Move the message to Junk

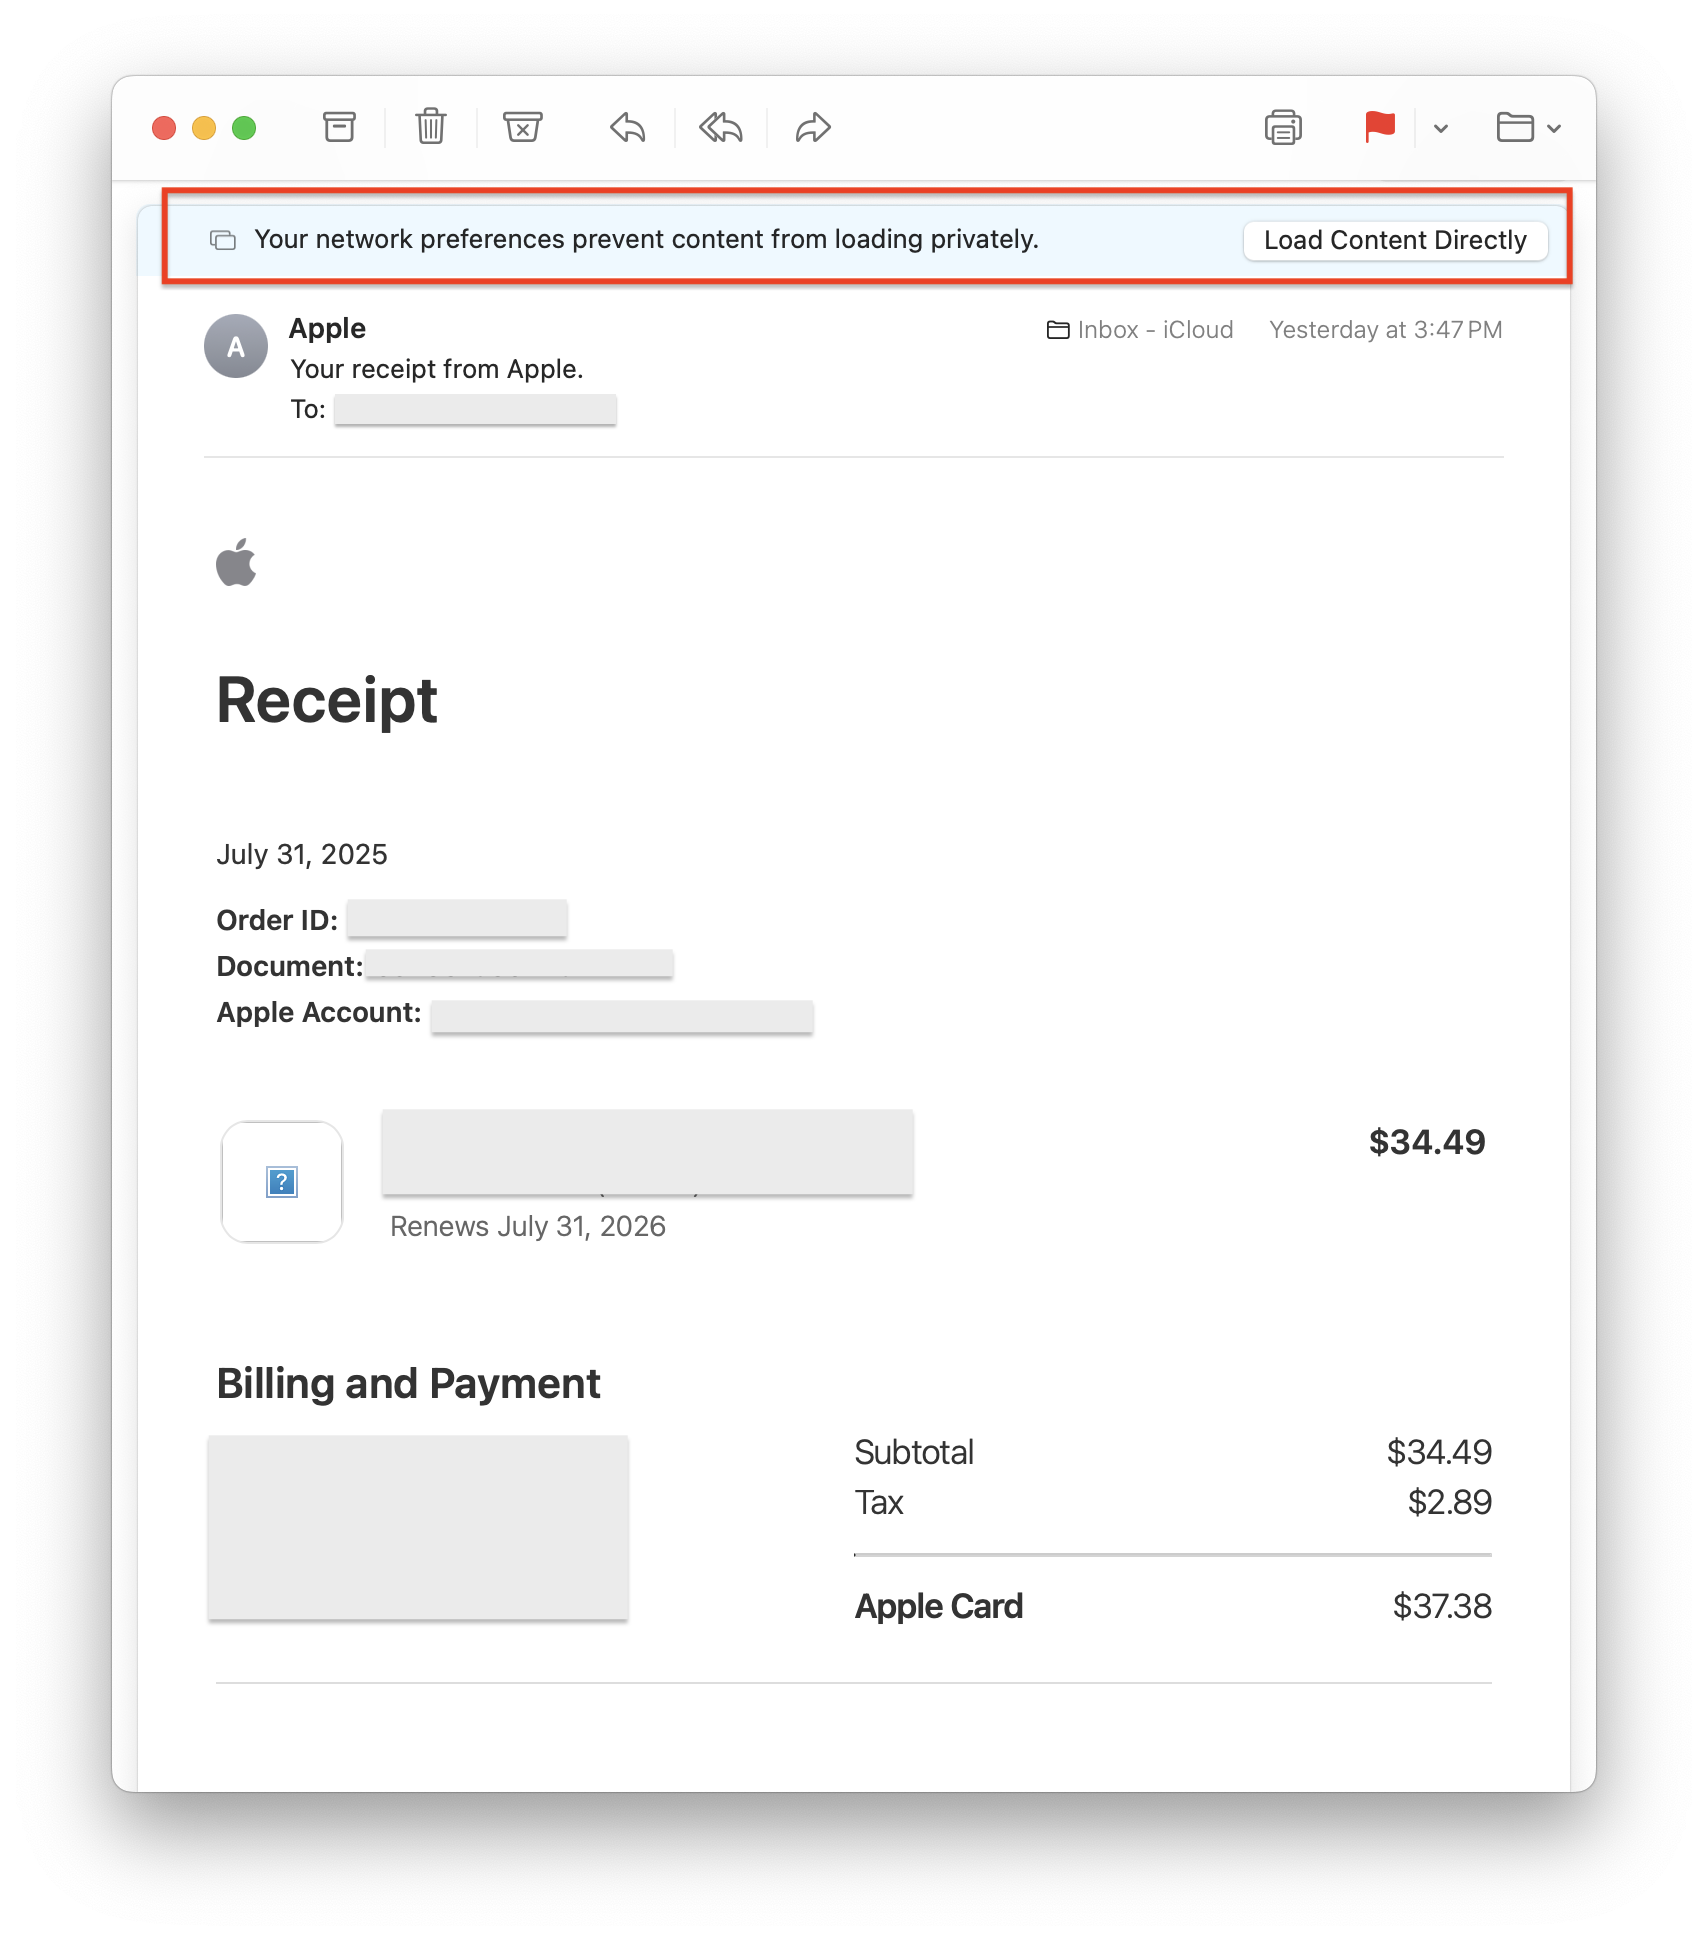522,128
